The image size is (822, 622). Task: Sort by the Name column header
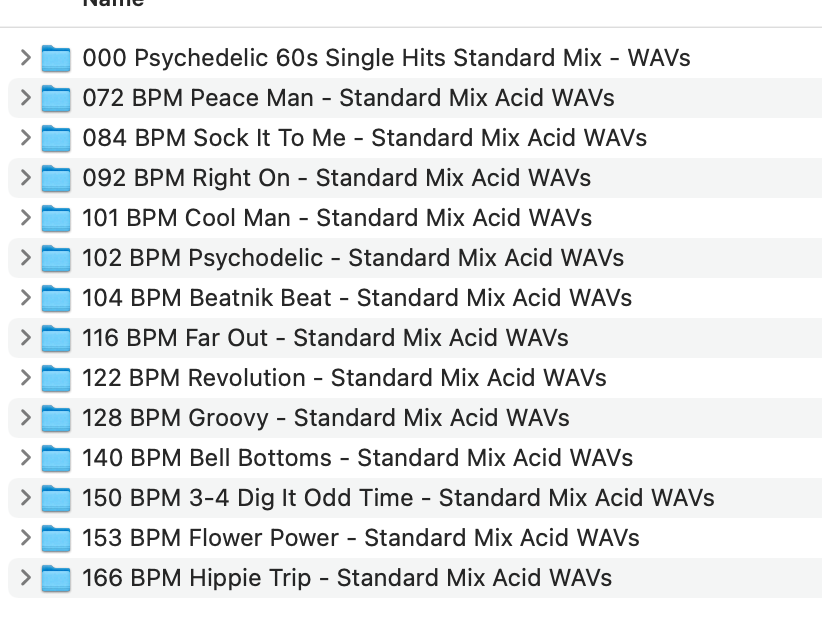(112, 3)
